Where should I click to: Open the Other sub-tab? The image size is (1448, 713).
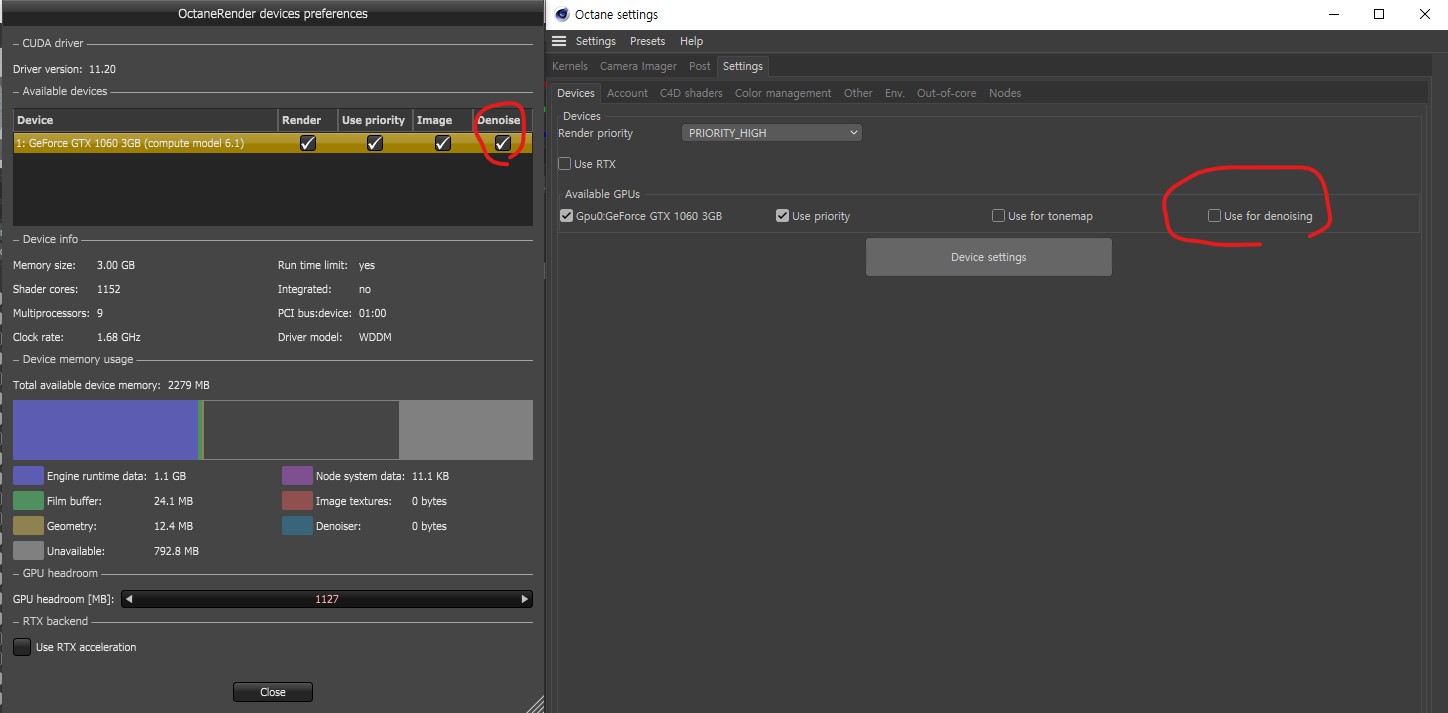click(x=858, y=93)
